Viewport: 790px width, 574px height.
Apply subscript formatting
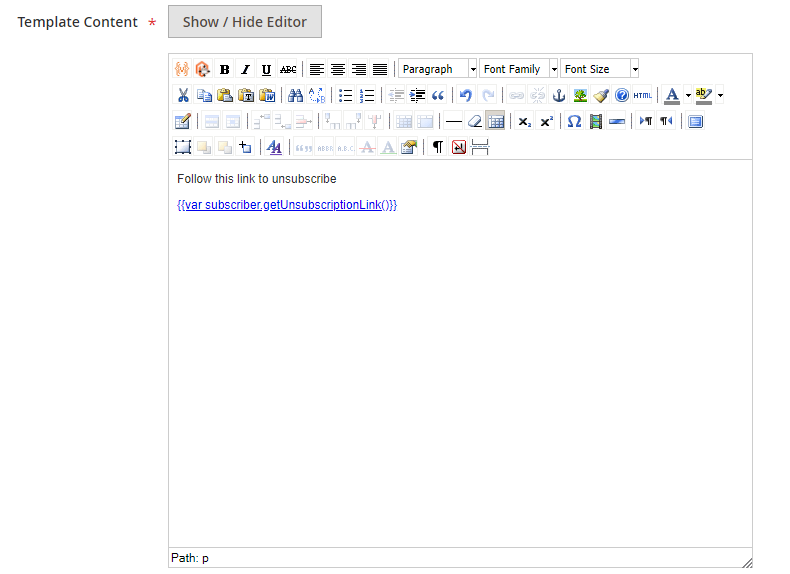point(524,121)
